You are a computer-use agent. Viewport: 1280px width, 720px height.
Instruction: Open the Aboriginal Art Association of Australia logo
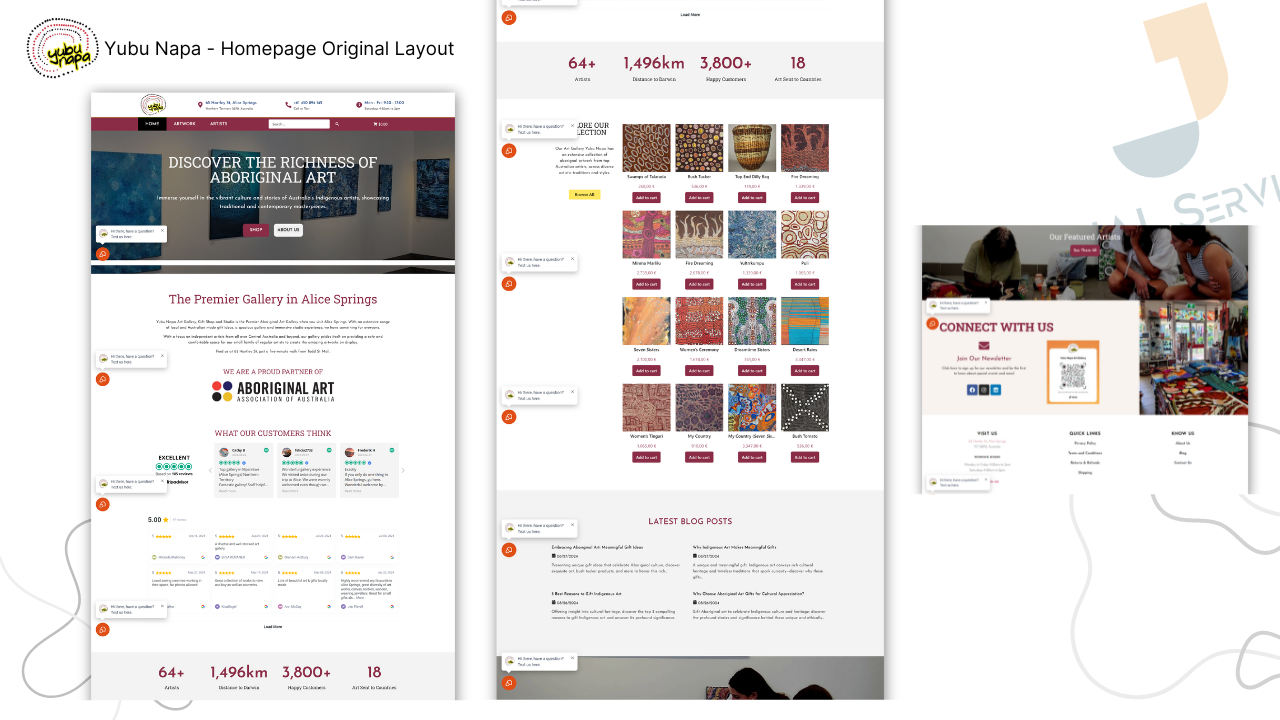[x=273, y=391]
